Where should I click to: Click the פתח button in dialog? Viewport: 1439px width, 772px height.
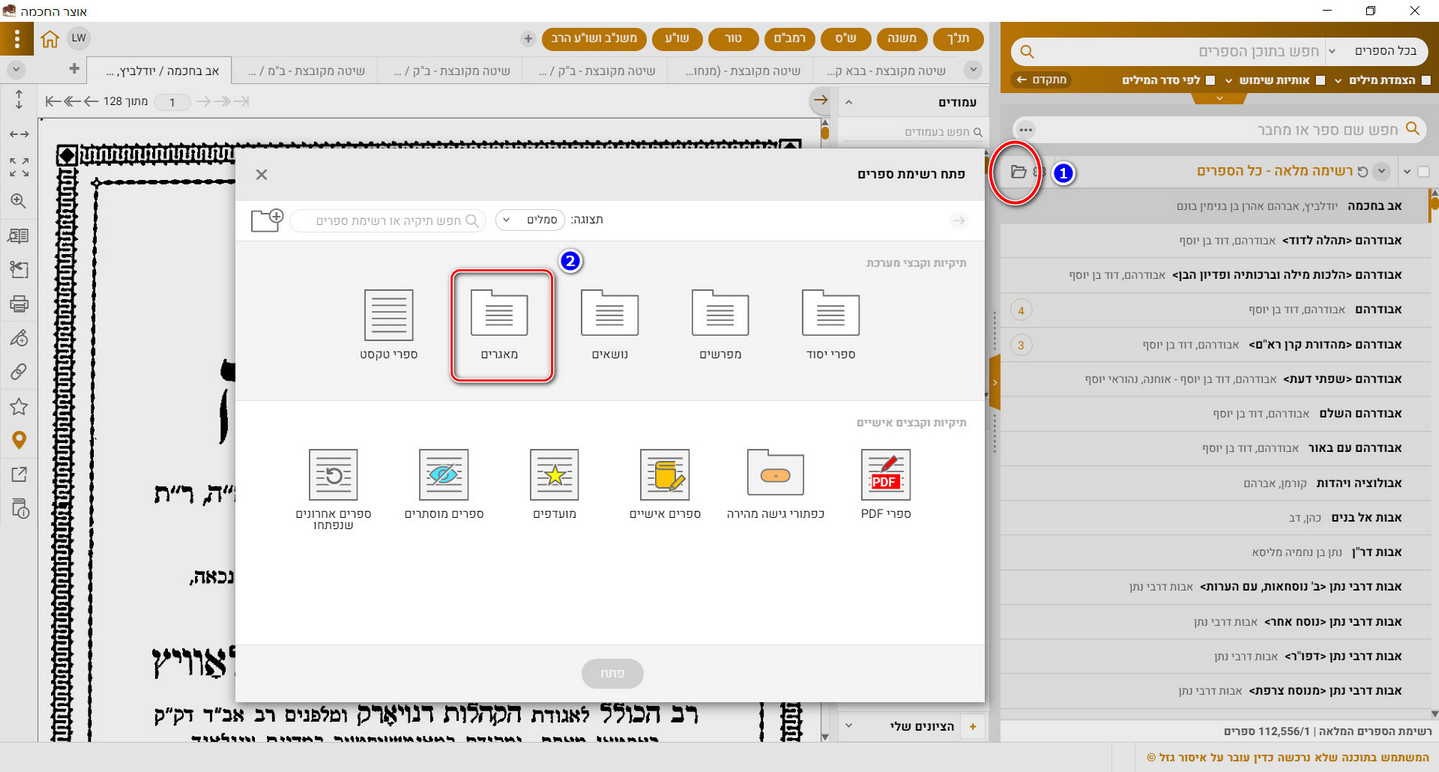[613, 673]
